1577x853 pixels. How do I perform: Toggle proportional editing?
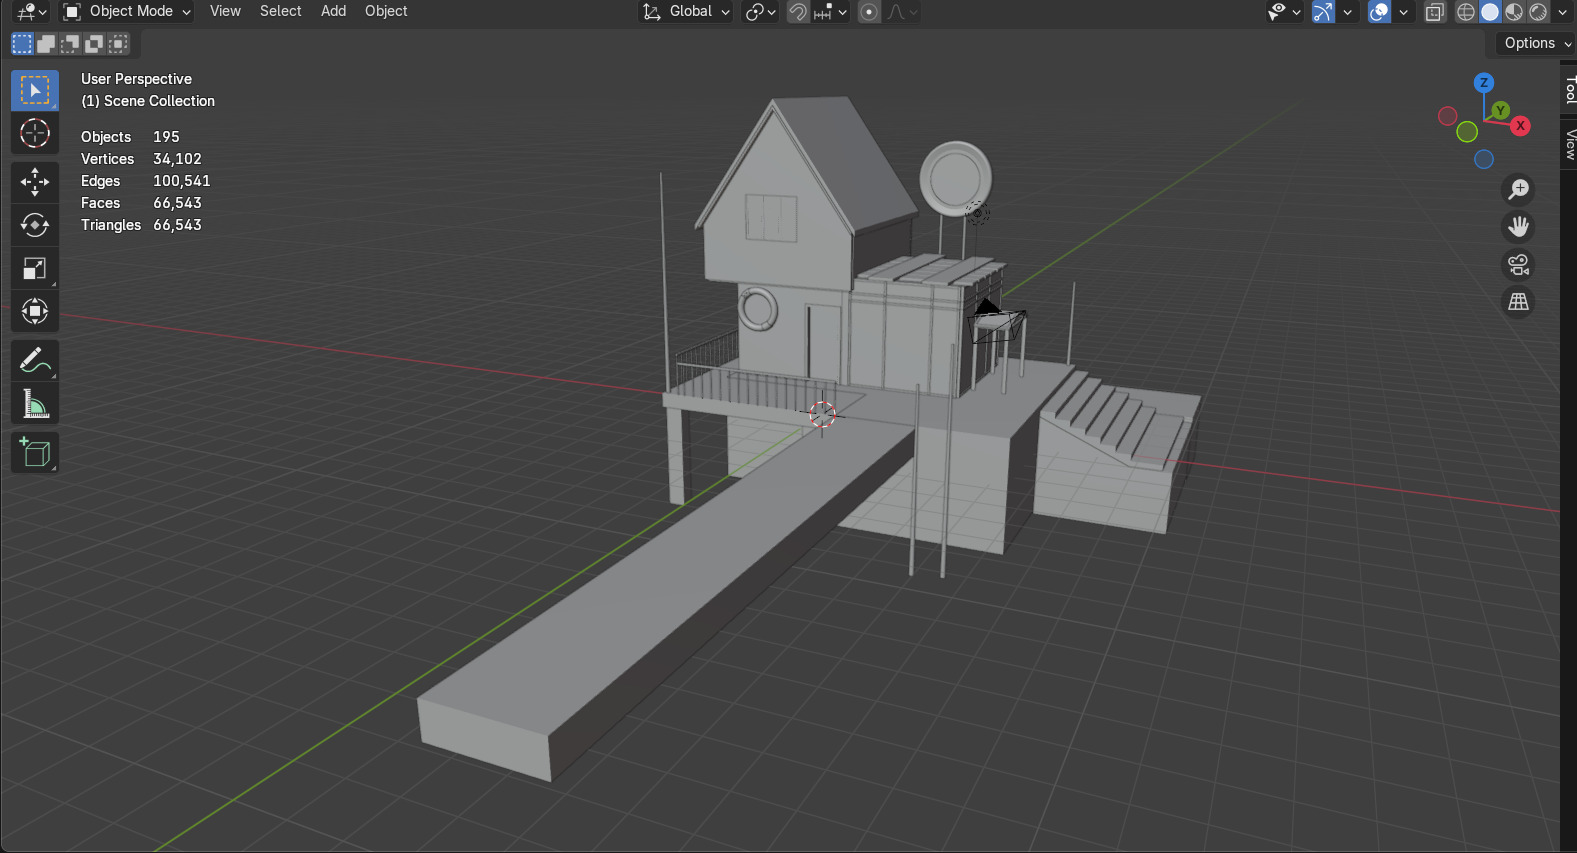[869, 12]
